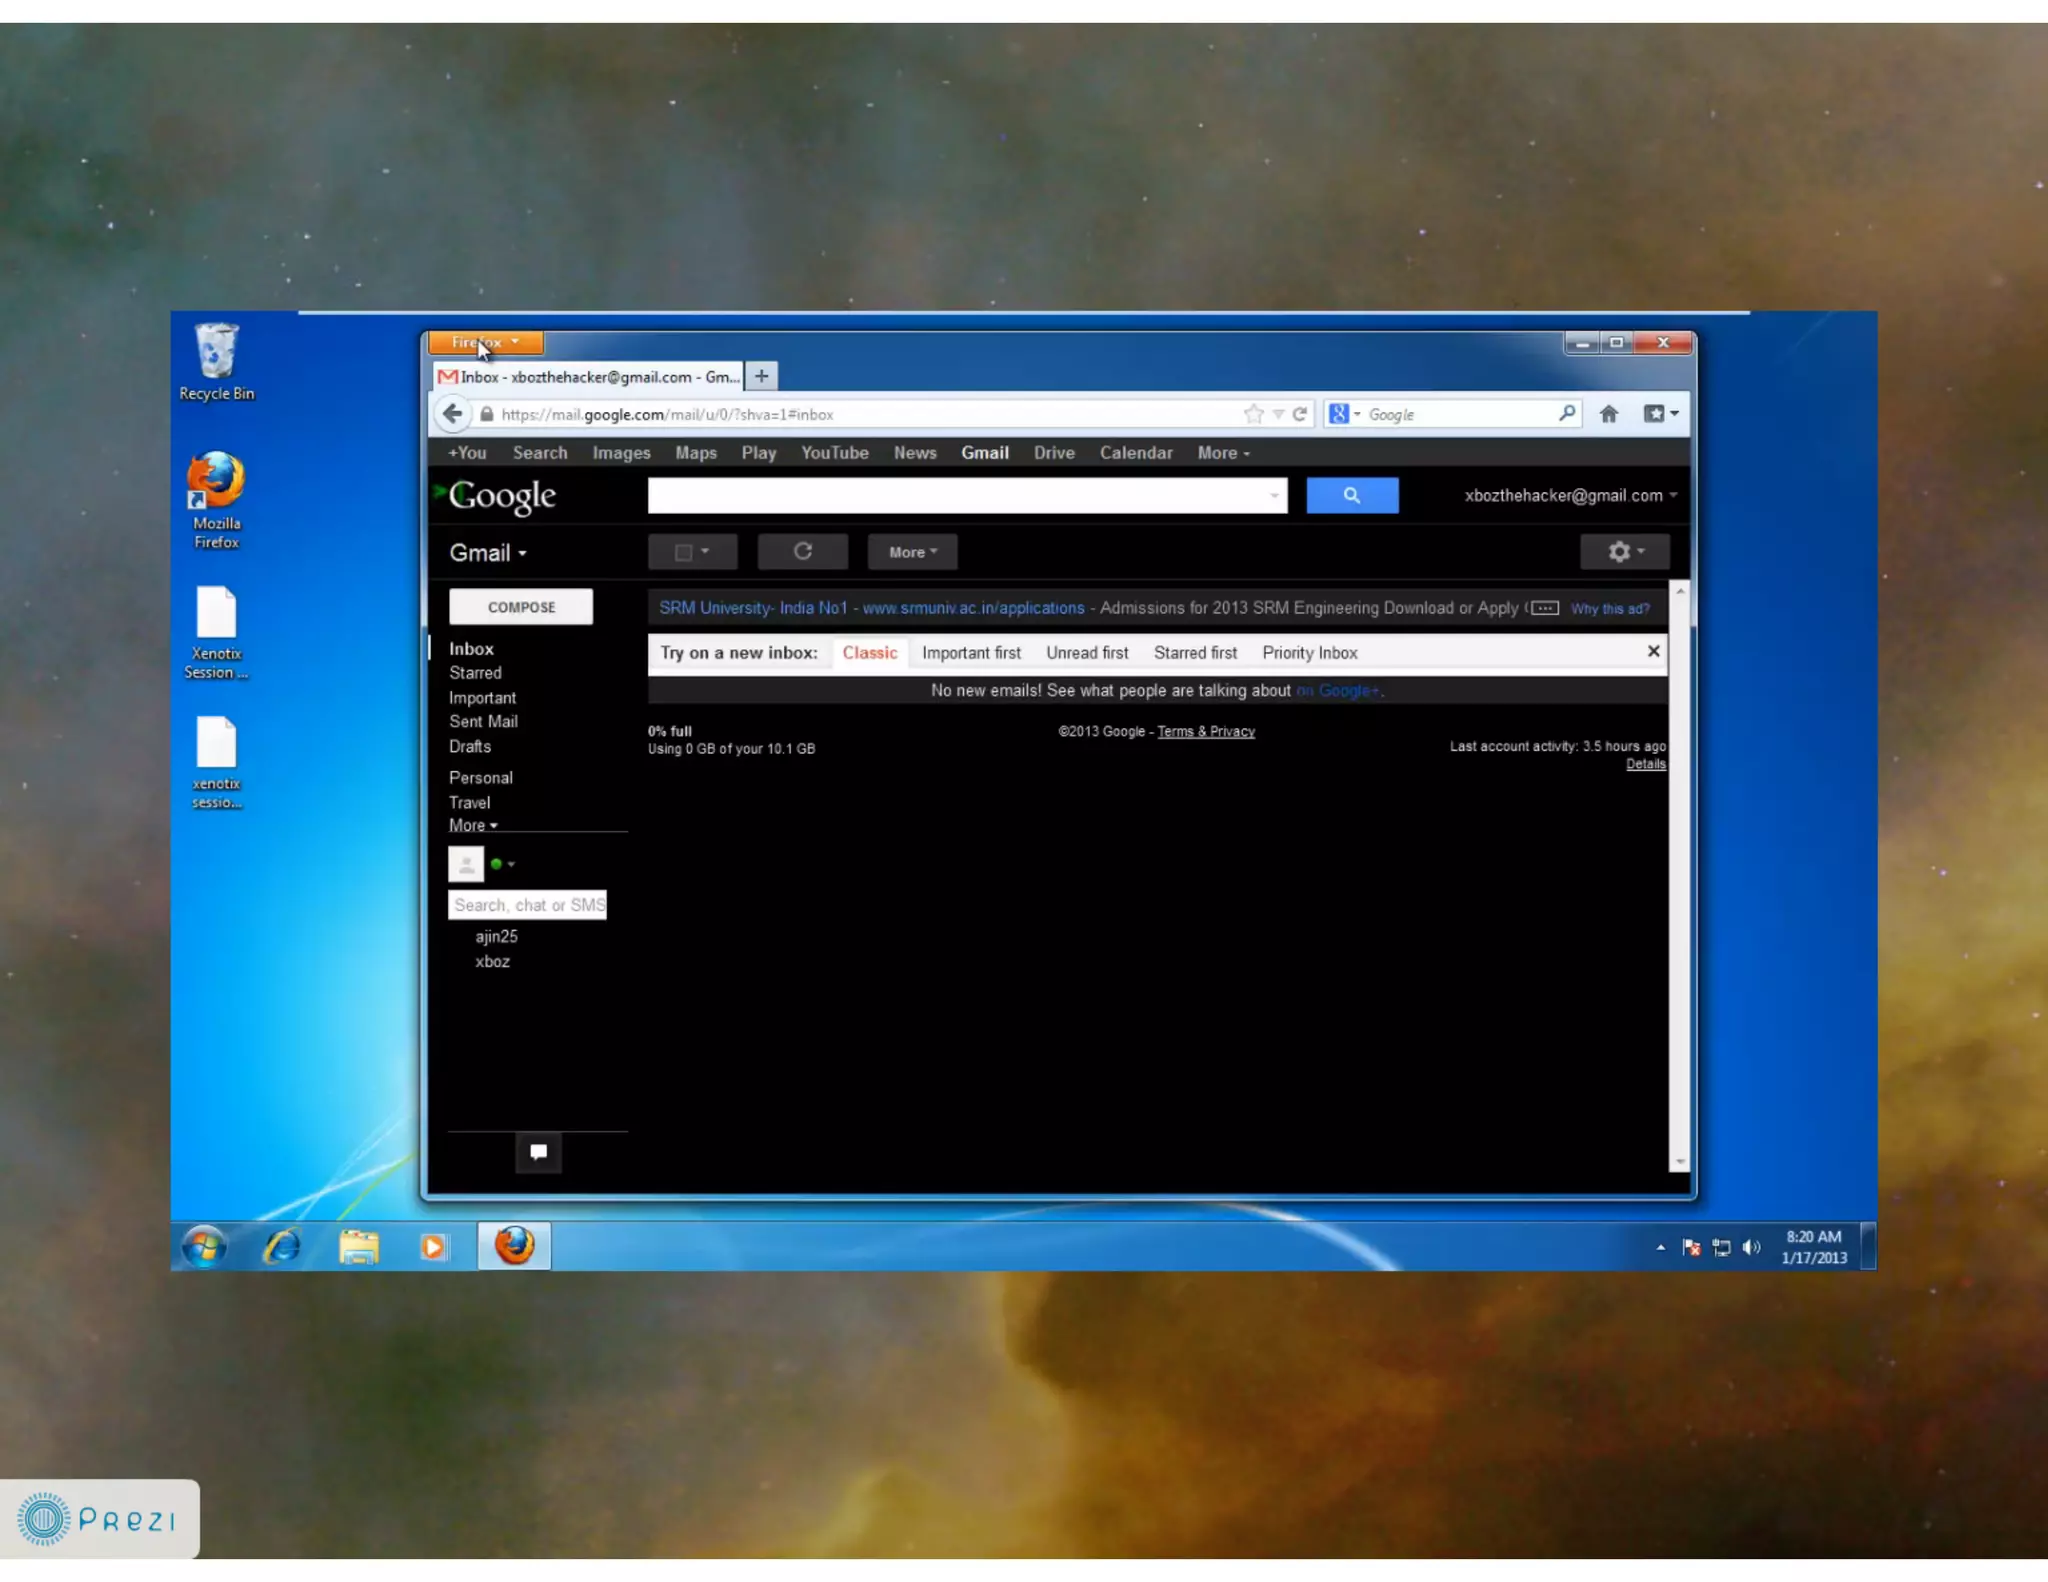This screenshot has width=2048, height=1582.
Task: Choose Classic inbox style
Action: tap(869, 653)
